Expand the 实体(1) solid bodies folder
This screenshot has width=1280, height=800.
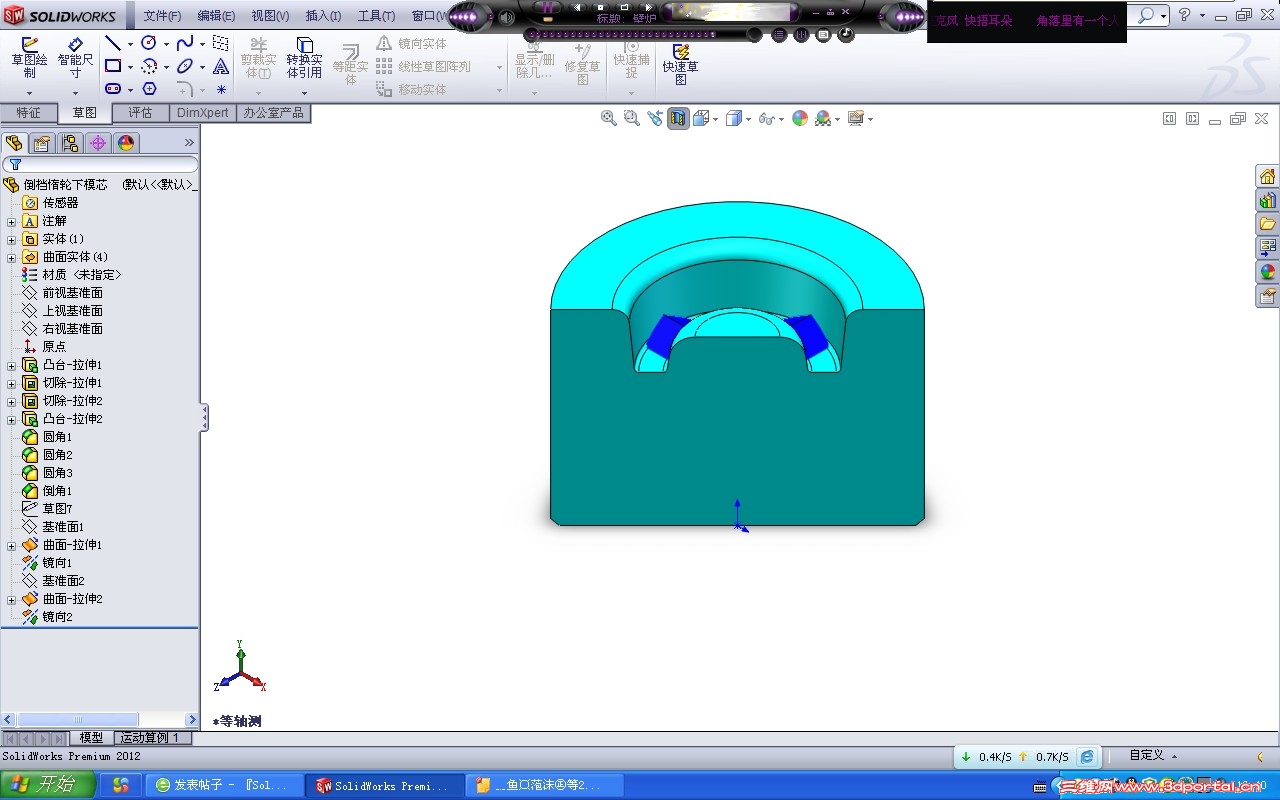click(11, 239)
